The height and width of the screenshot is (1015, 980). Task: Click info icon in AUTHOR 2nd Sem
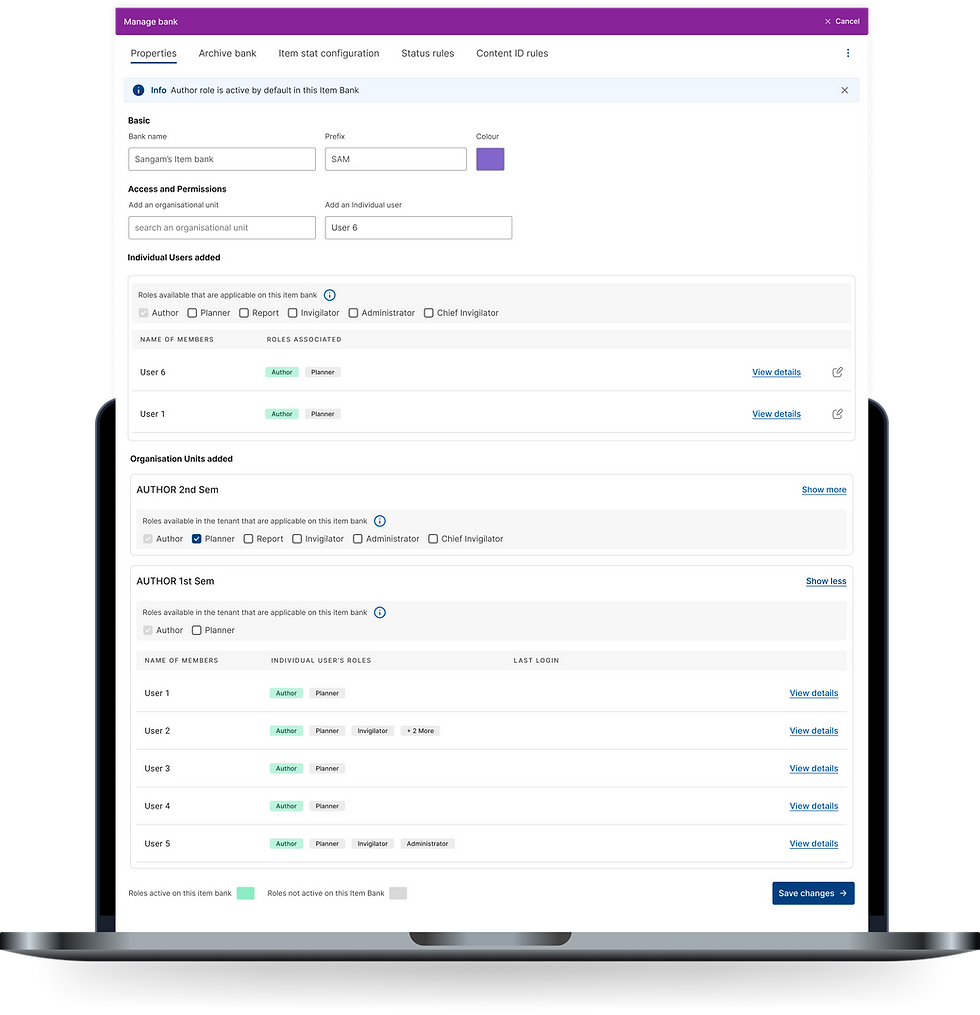tap(380, 521)
